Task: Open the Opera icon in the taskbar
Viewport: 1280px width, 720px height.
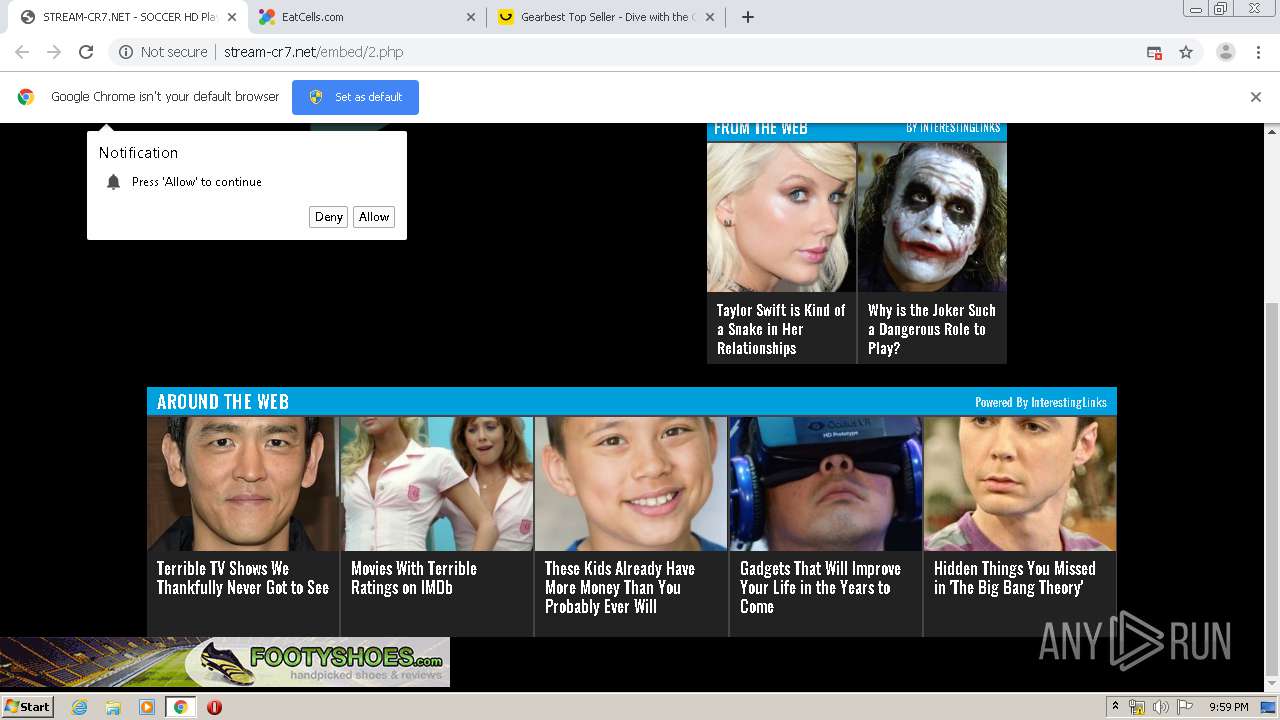Action: pyautogui.click(x=214, y=707)
